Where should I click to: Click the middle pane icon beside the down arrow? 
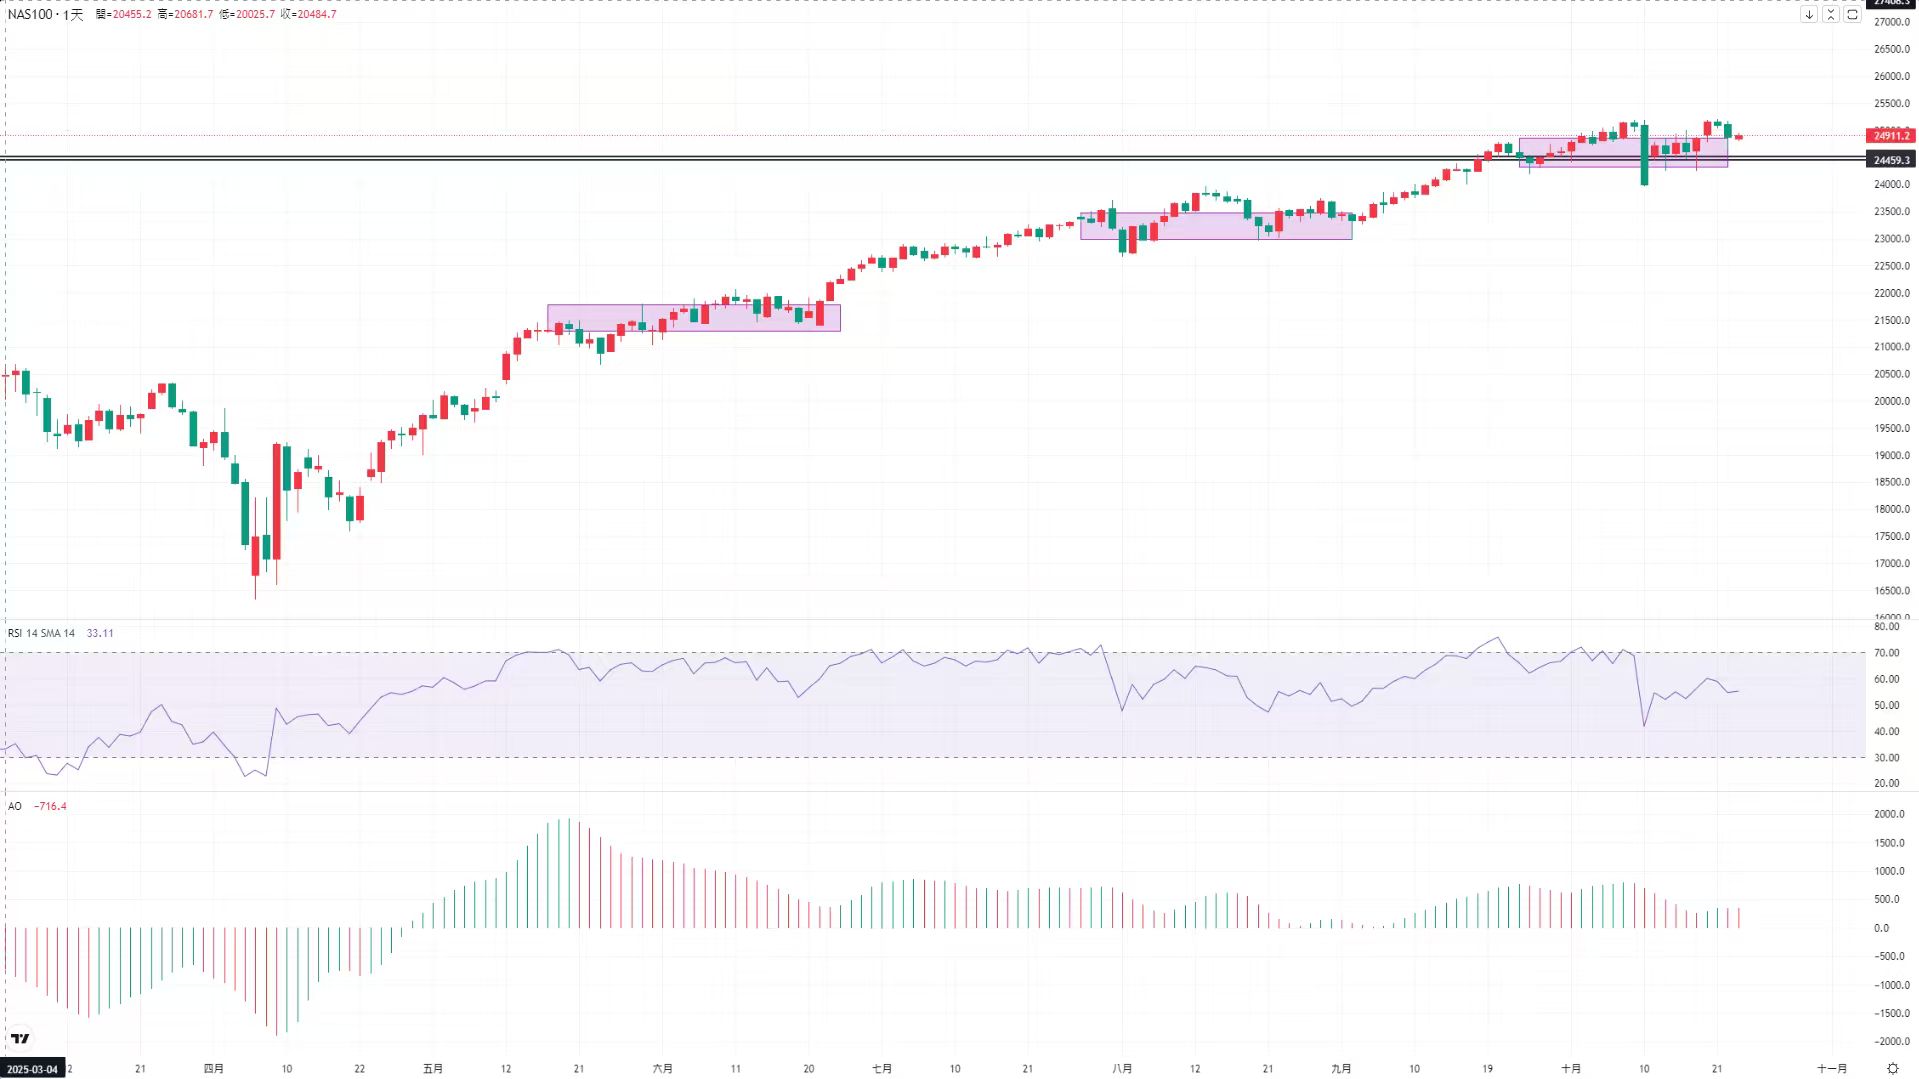point(1831,15)
